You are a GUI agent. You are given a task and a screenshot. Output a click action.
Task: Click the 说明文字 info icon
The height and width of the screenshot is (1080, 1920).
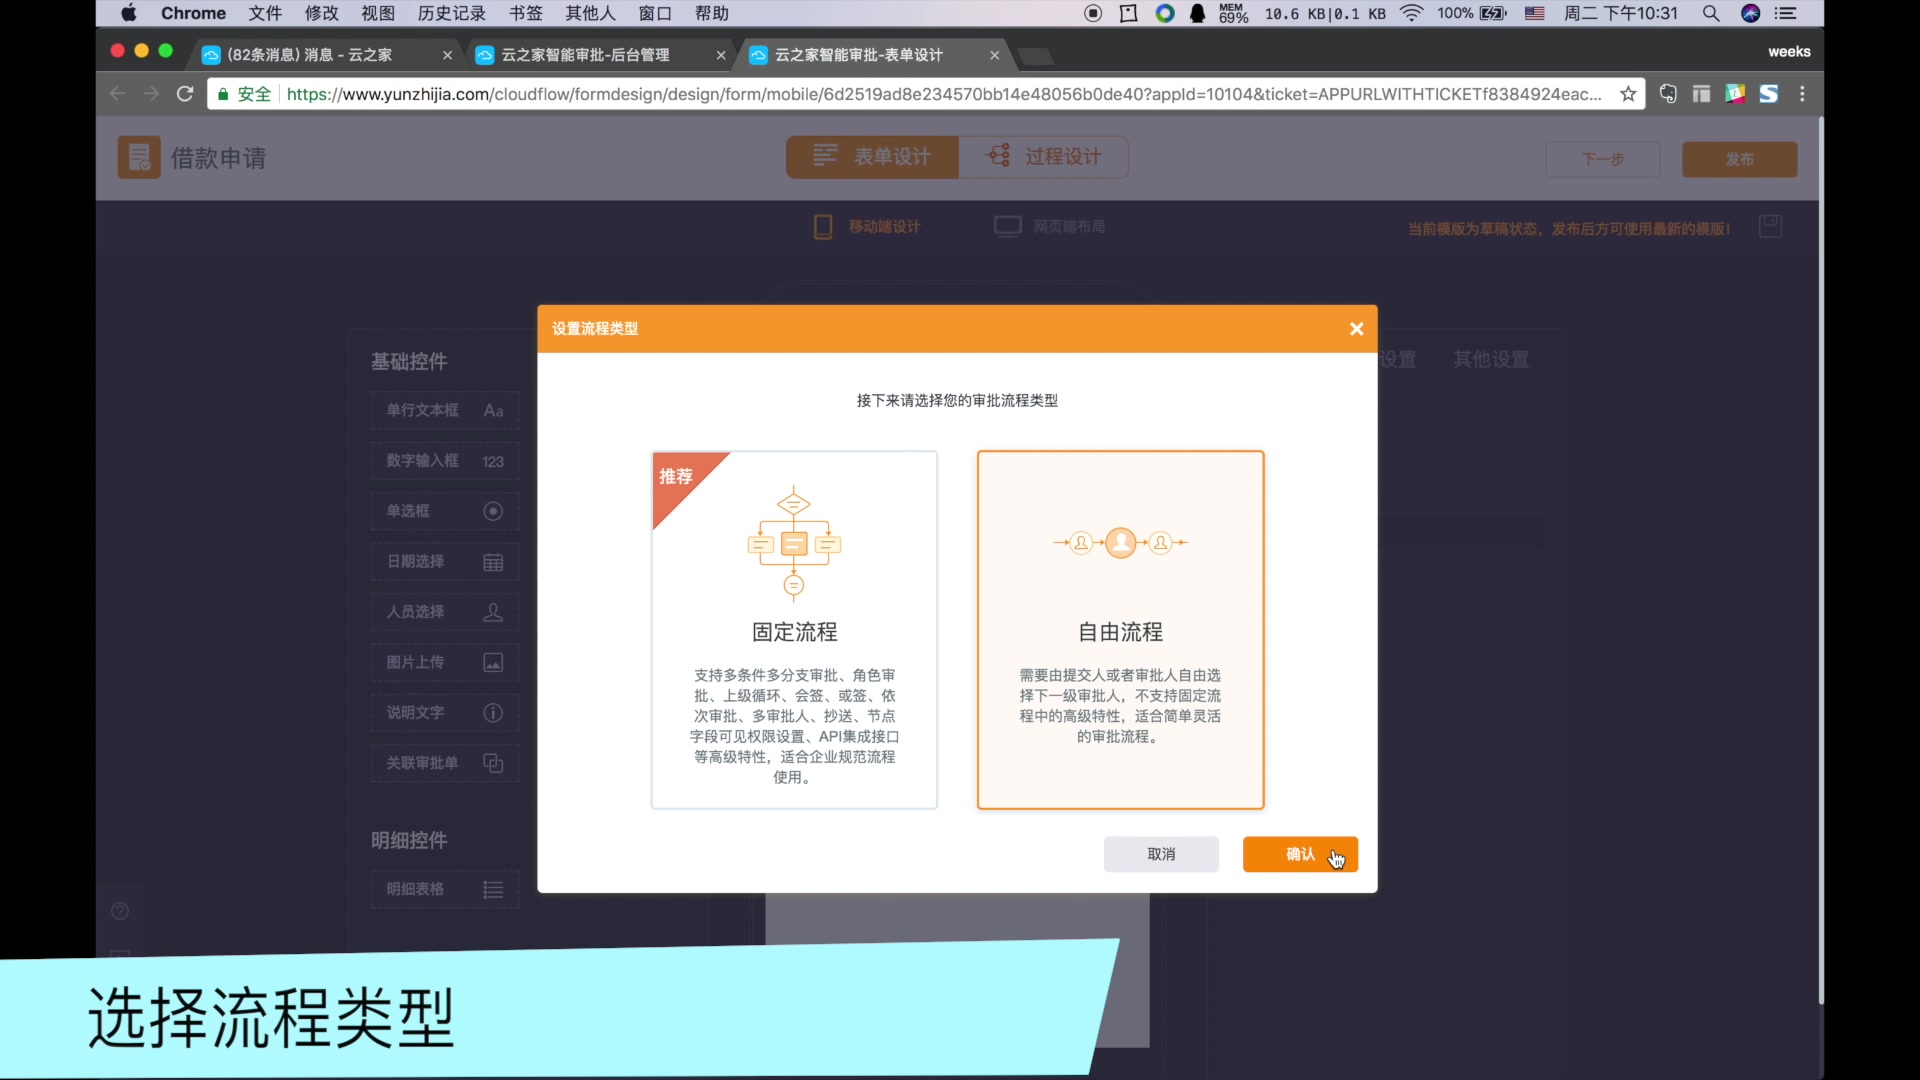493,713
